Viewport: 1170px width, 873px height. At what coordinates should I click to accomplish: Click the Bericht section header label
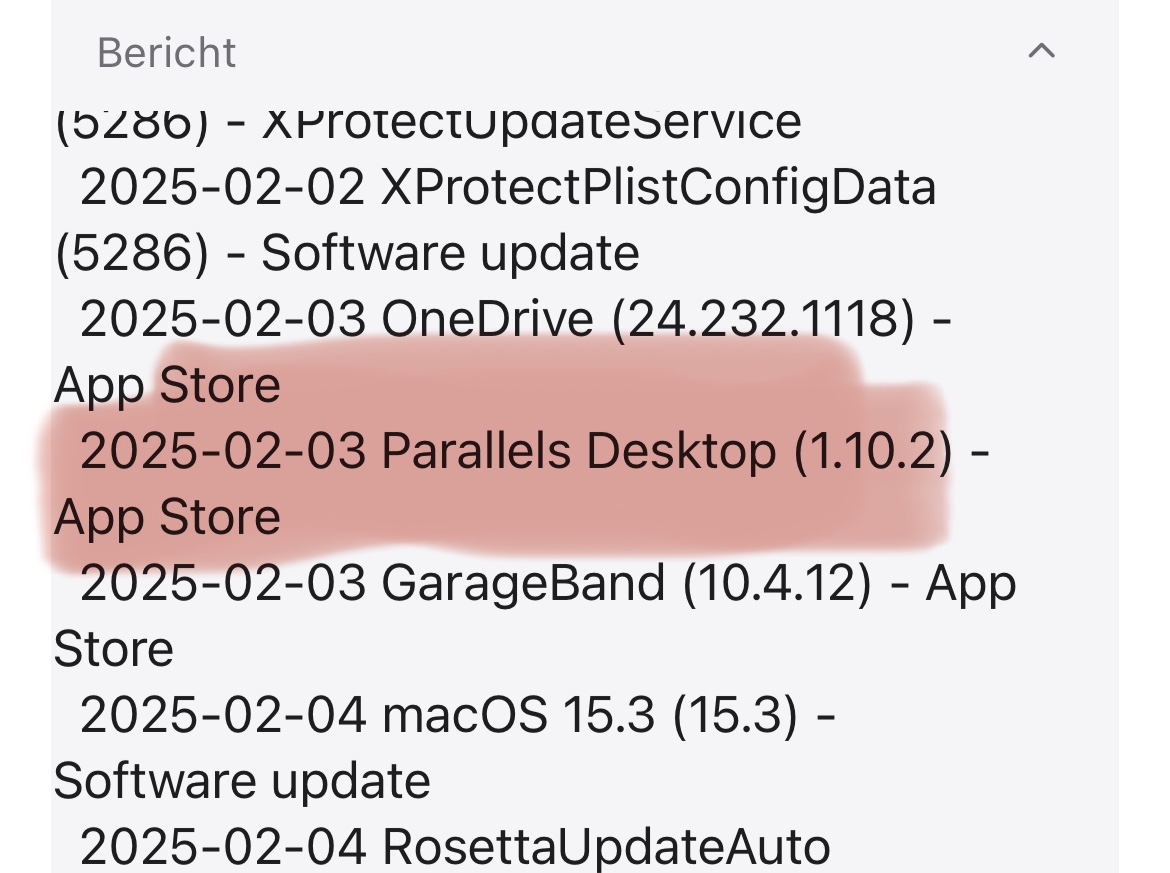(x=166, y=52)
